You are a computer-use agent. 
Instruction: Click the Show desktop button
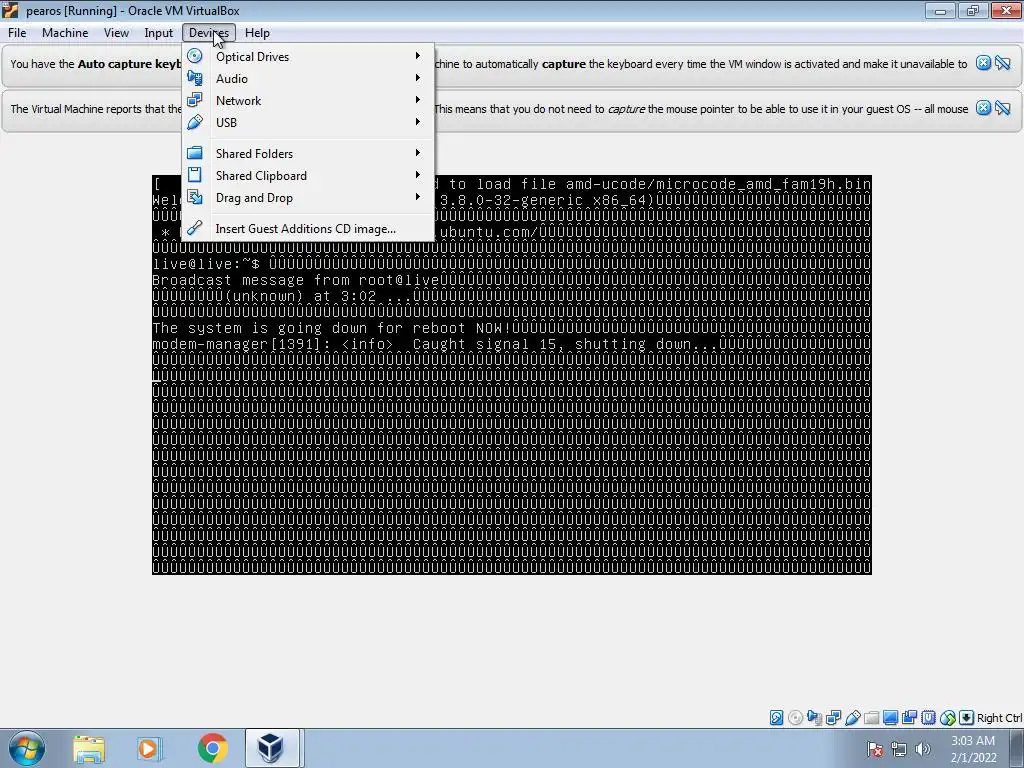click(1017, 749)
